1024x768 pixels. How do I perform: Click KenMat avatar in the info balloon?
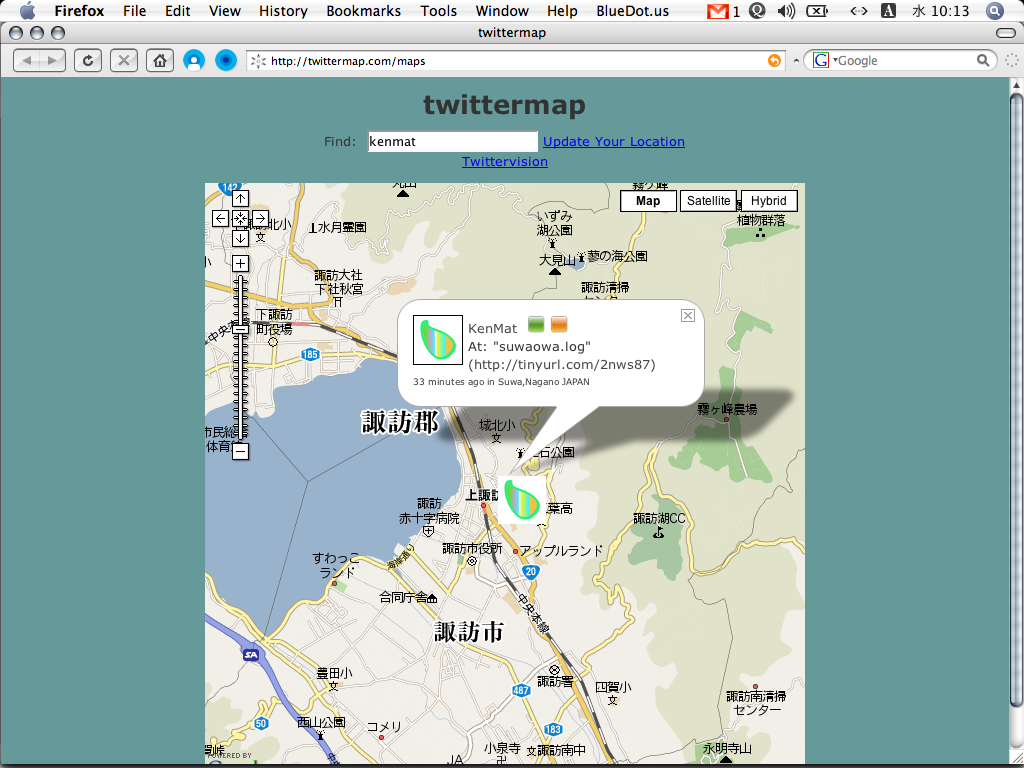[438, 340]
